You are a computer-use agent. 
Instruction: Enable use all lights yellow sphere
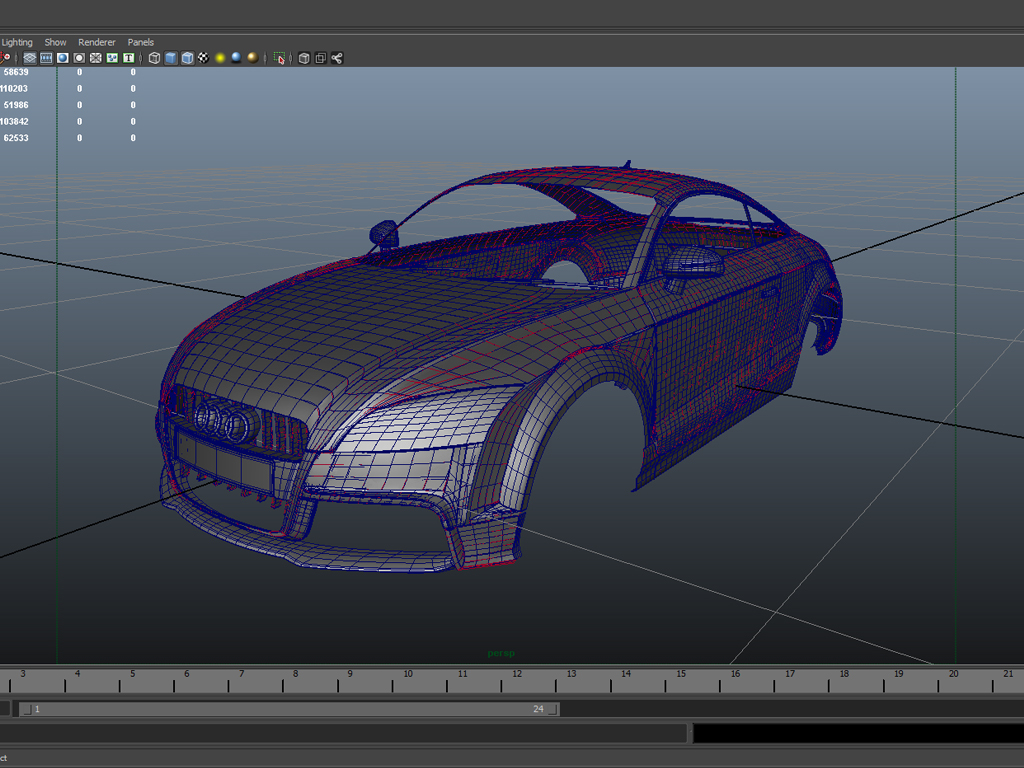point(220,58)
